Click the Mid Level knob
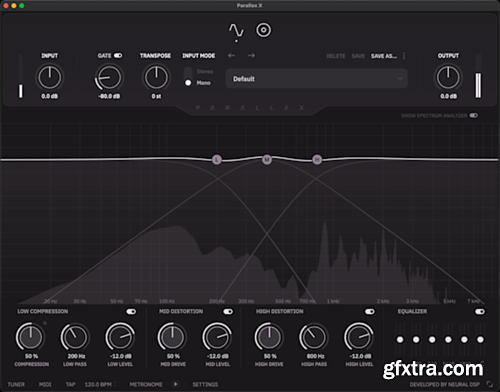The image size is (500, 392). [x=217, y=337]
